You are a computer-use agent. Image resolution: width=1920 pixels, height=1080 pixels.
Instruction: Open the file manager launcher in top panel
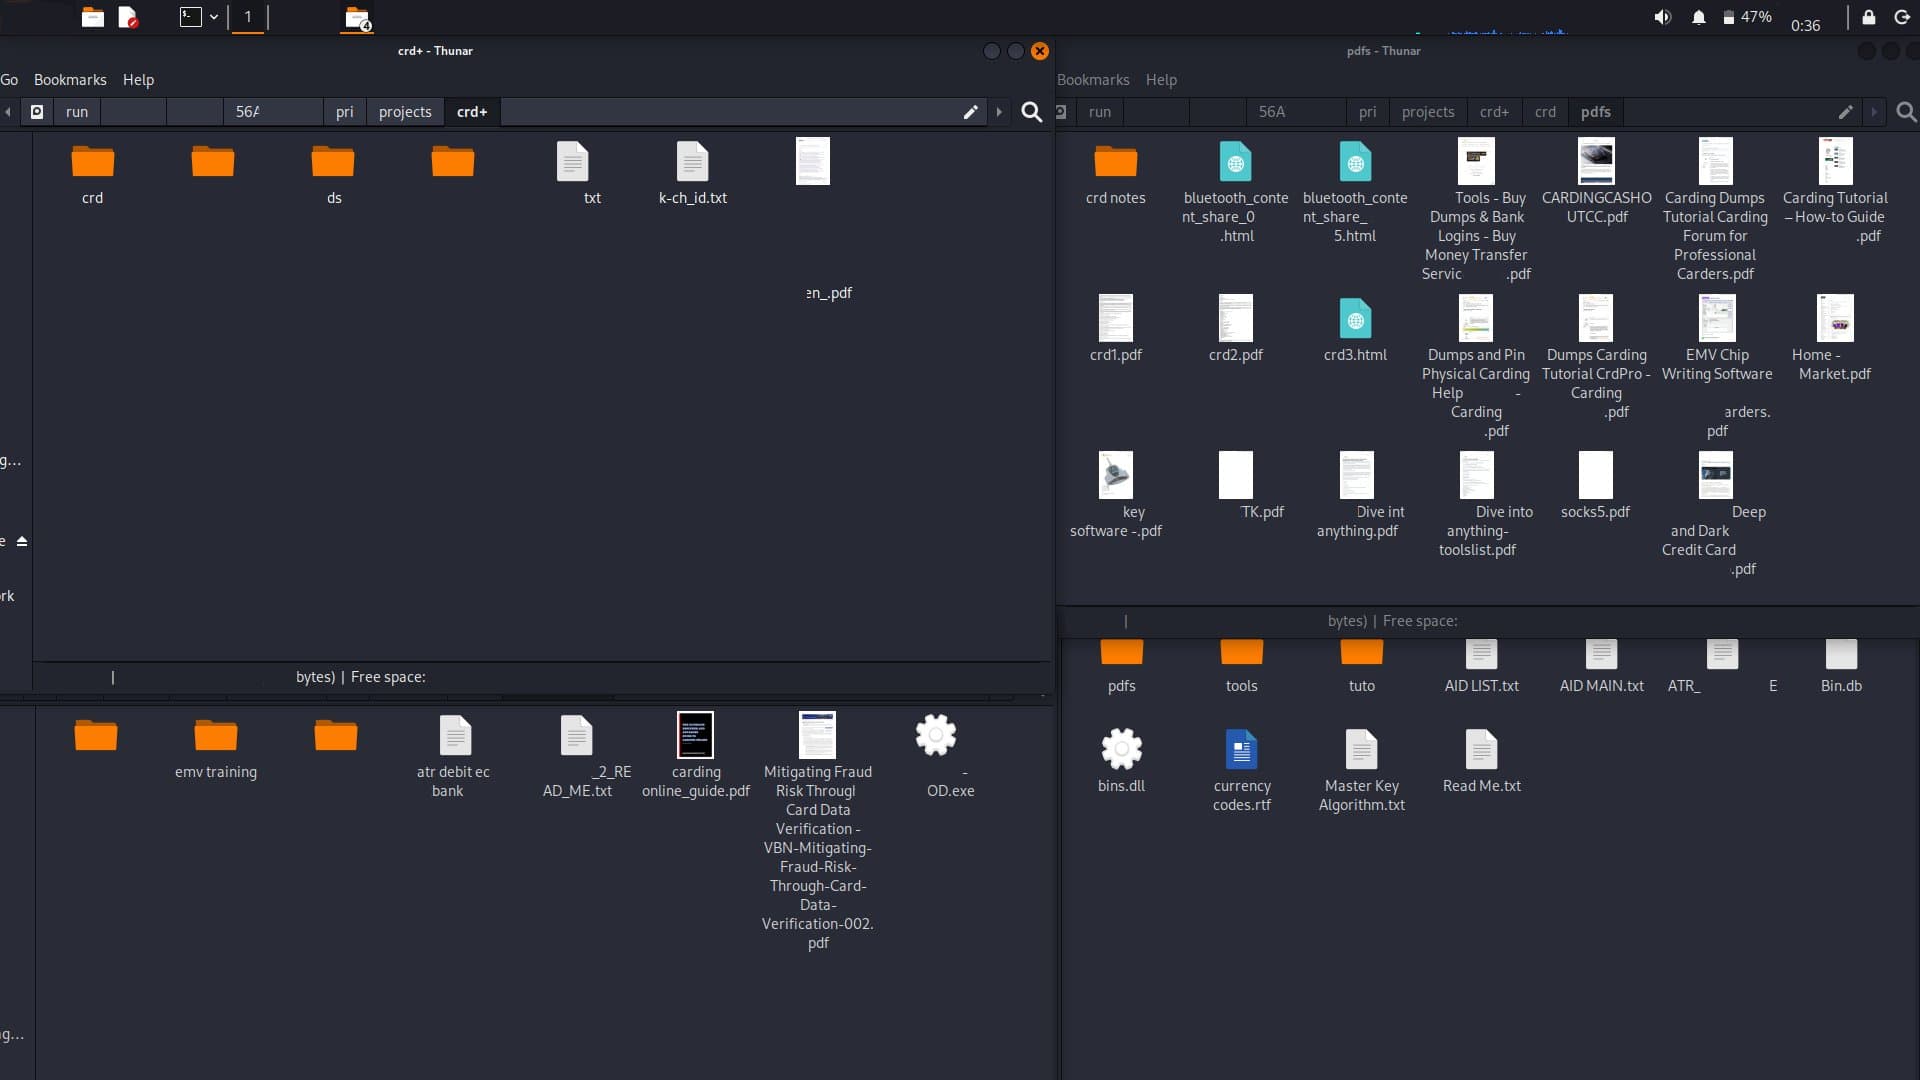[93, 17]
